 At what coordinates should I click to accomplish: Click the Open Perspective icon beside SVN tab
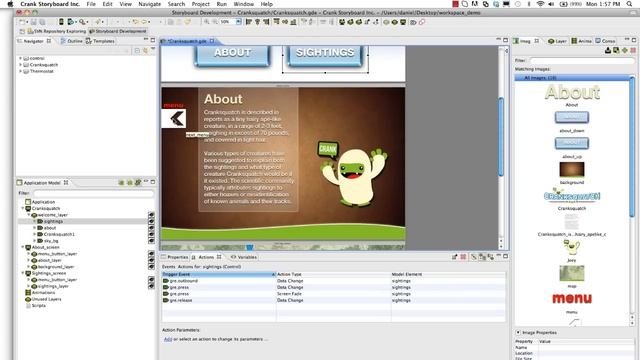pos(22,31)
